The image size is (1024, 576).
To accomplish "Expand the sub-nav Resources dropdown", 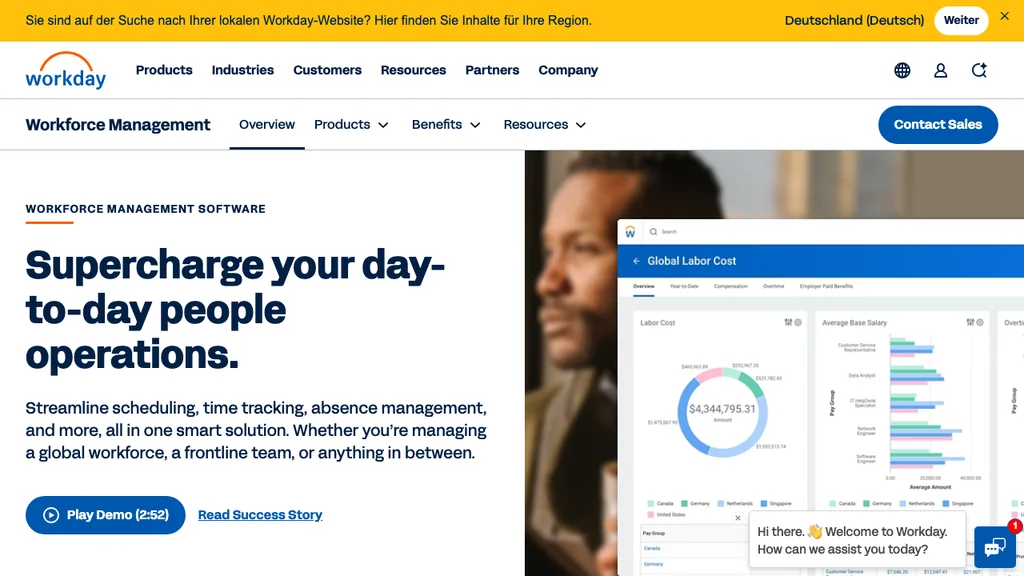I will click(x=545, y=124).
